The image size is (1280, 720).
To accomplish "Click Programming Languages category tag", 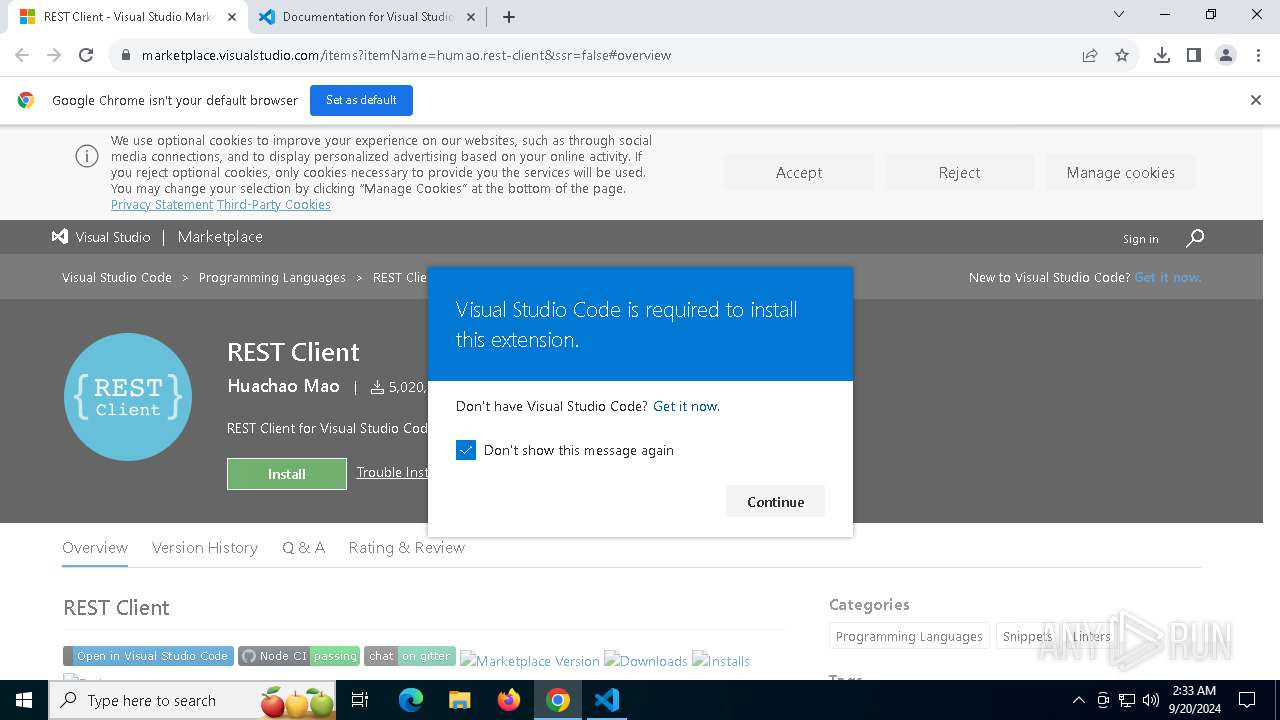I will [x=909, y=636].
